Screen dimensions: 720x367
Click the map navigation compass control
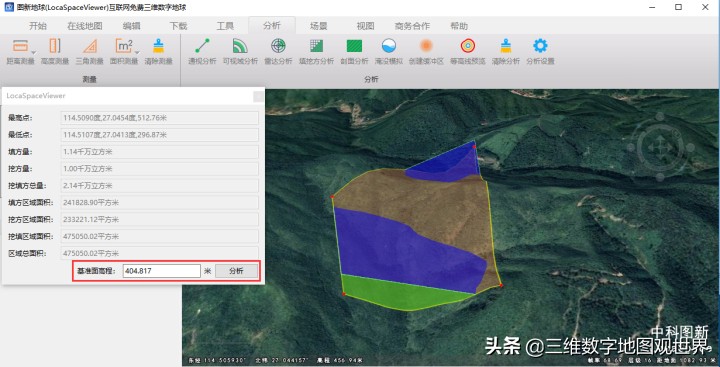[x=660, y=147]
